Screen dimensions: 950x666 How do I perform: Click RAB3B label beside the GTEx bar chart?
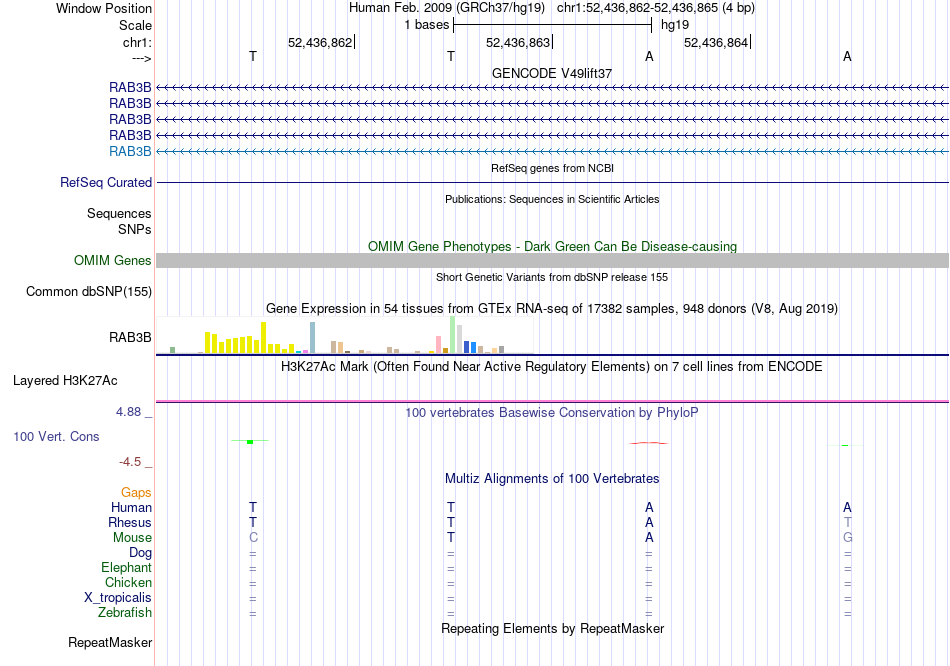click(x=130, y=338)
